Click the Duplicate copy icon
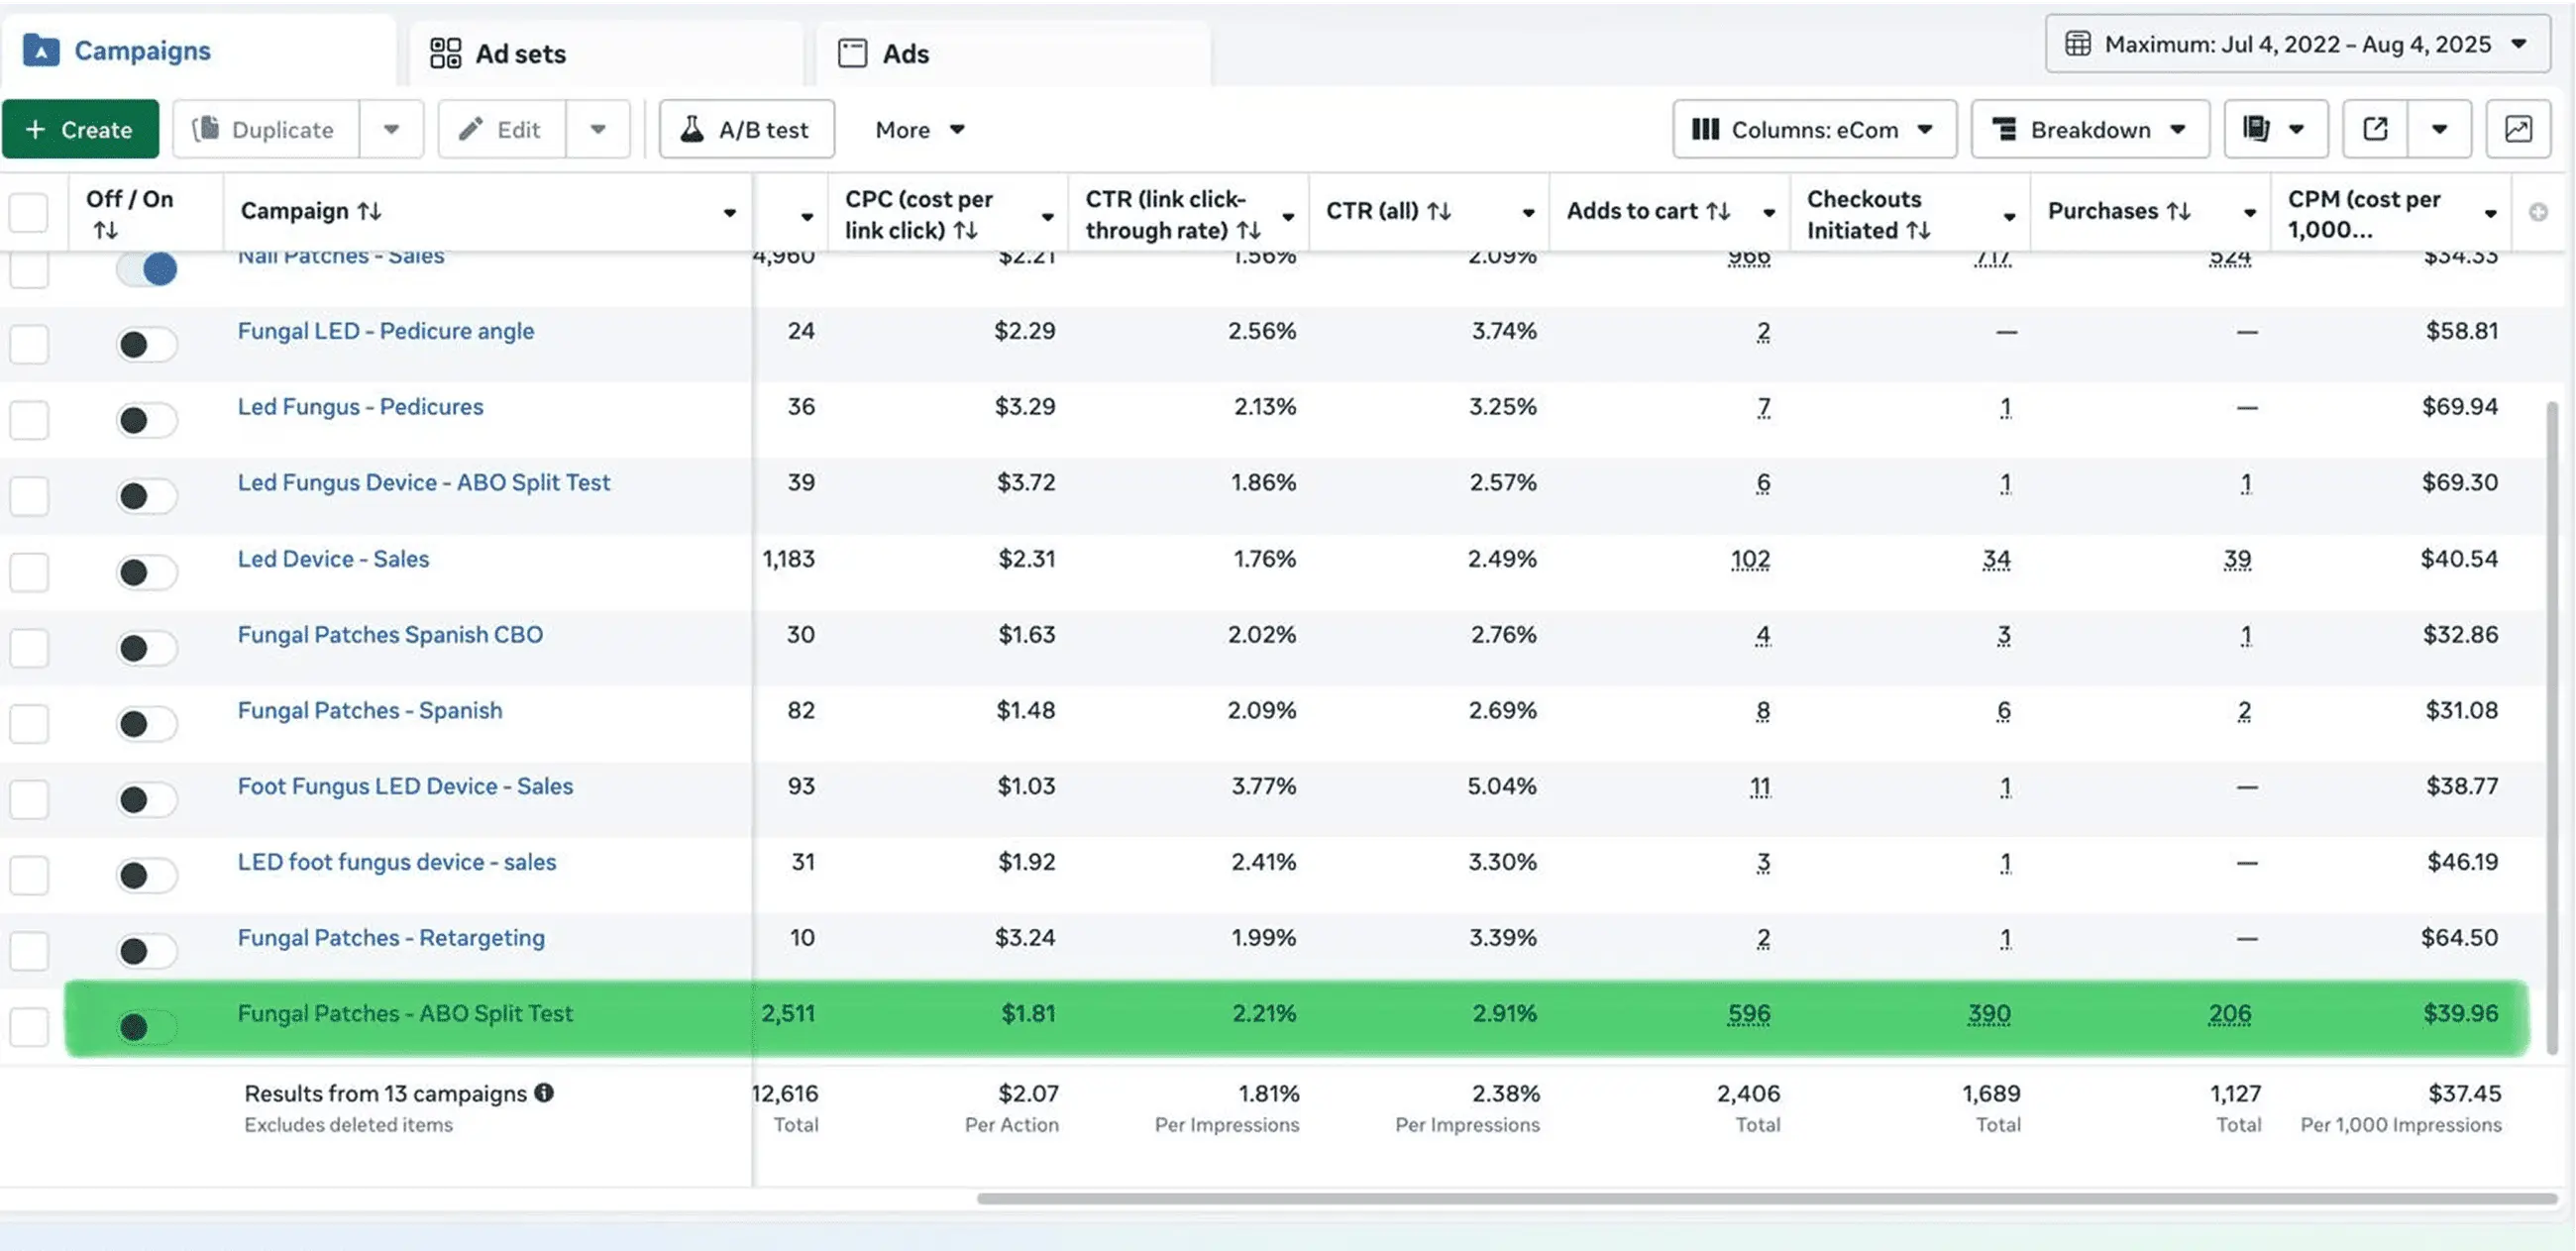This screenshot has width=2576, height=1251. pos(206,129)
